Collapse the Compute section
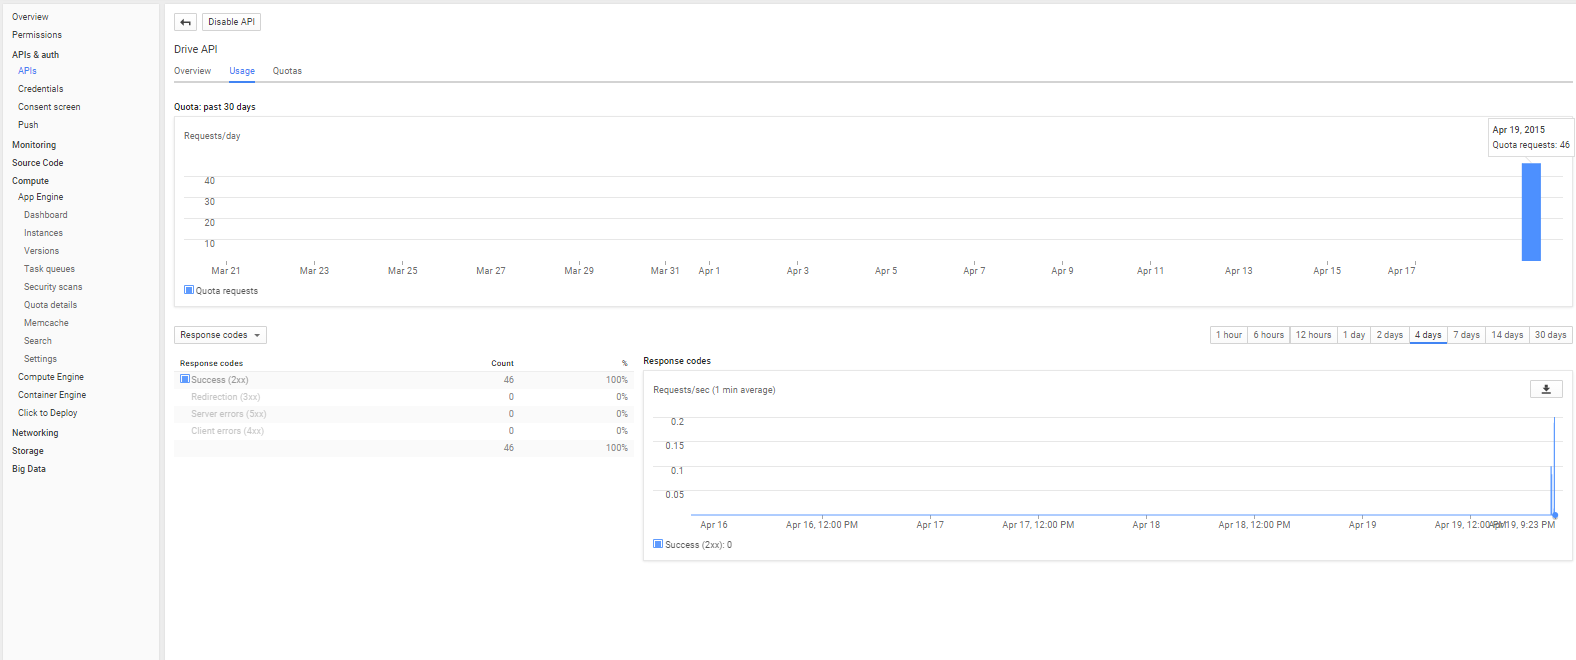 click(x=30, y=181)
